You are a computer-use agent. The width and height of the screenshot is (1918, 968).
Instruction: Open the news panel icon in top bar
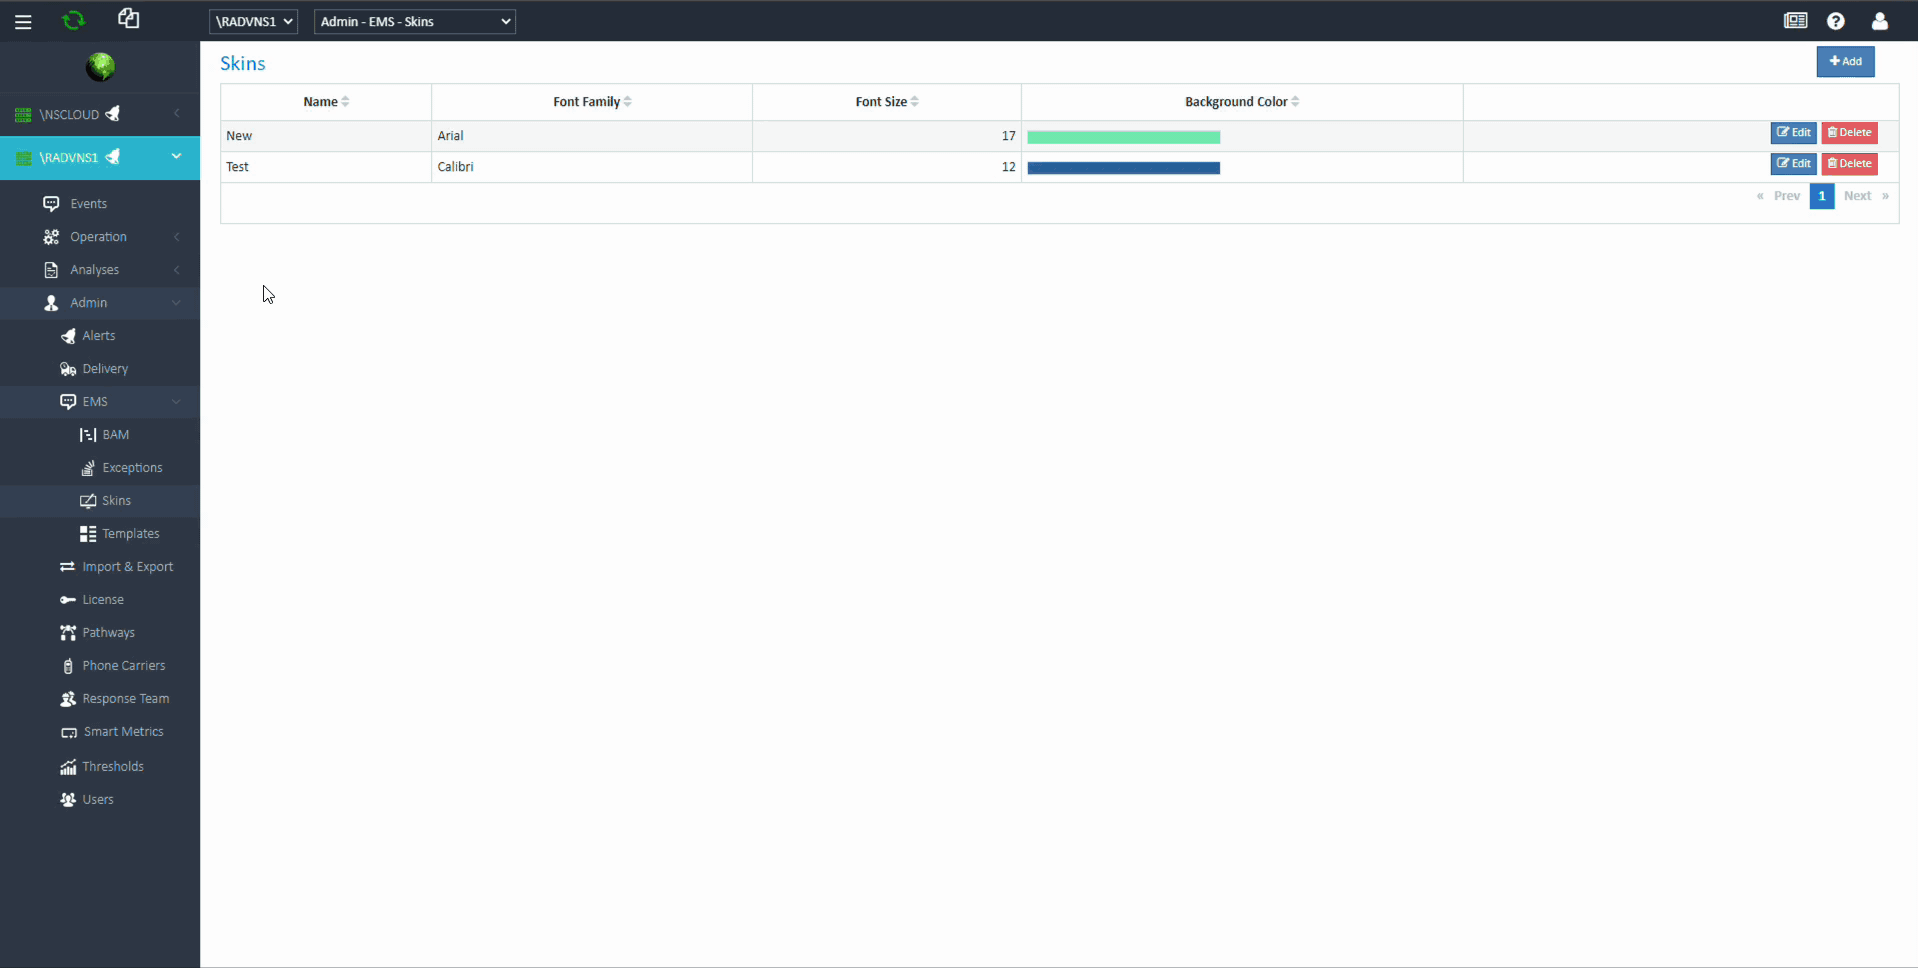[x=1796, y=20]
